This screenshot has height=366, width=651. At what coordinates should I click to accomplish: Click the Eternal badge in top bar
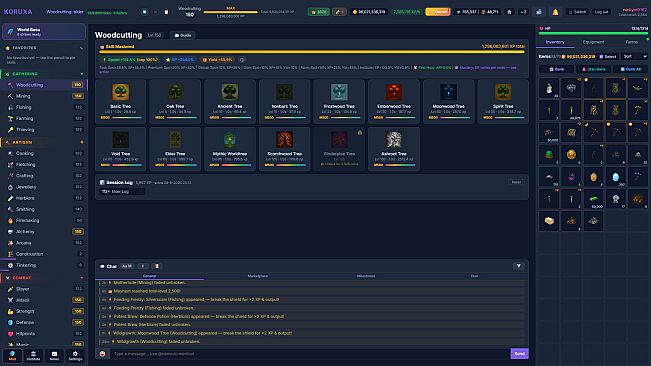tap(438, 12)
